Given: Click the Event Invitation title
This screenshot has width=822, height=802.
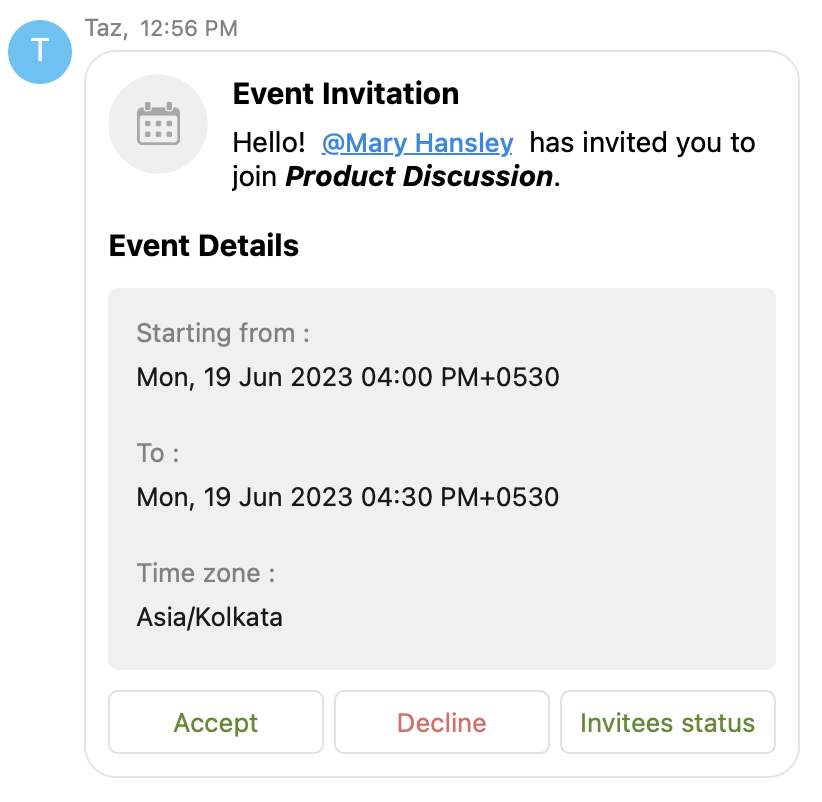Looking at the screenshot, I should pos(345,94).
